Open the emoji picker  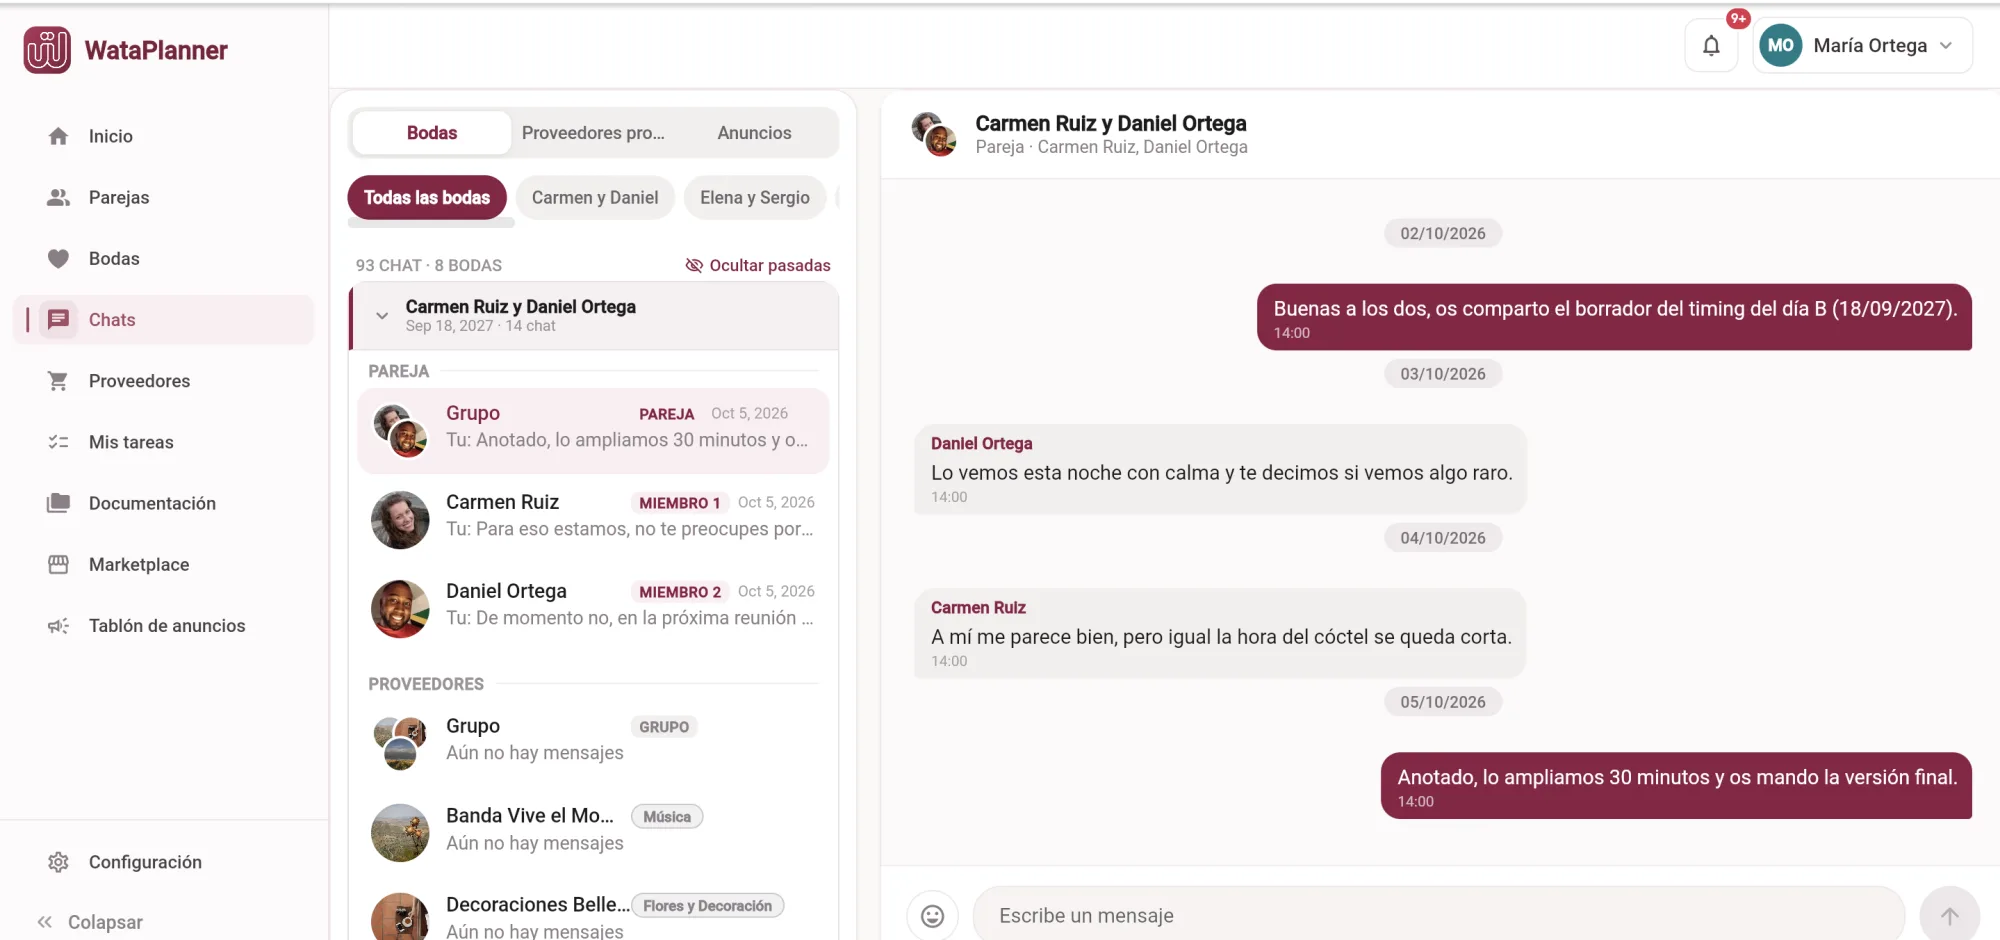point(932,916)
